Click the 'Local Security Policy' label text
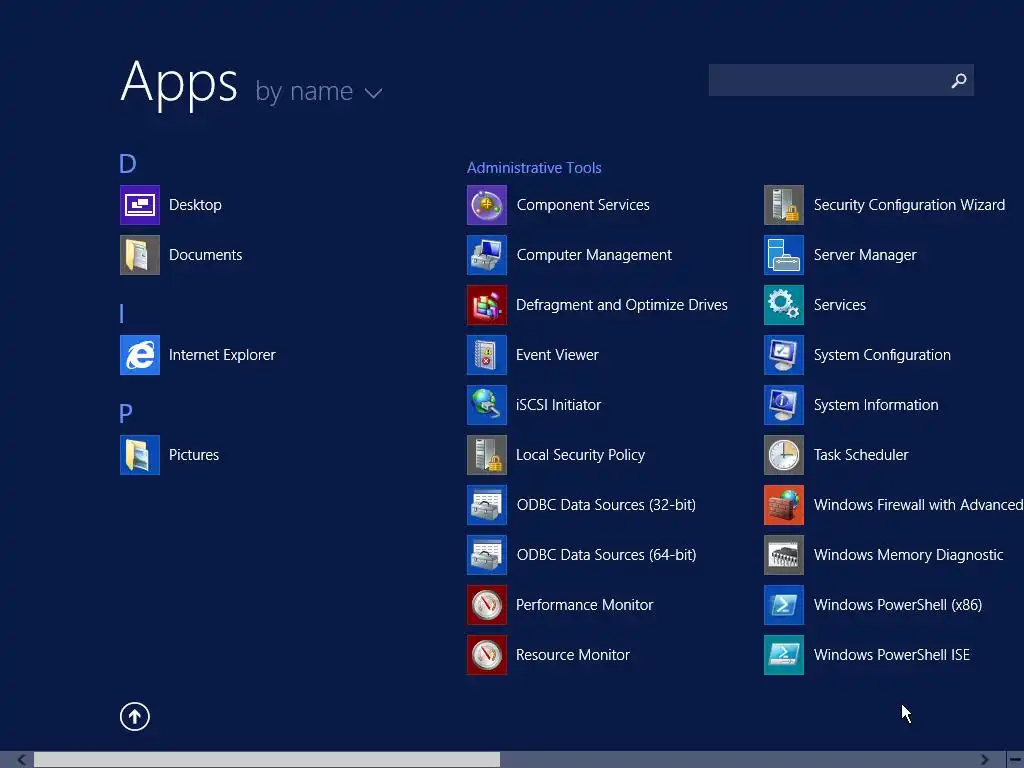The image size is (1024, 768). point(580,455)
